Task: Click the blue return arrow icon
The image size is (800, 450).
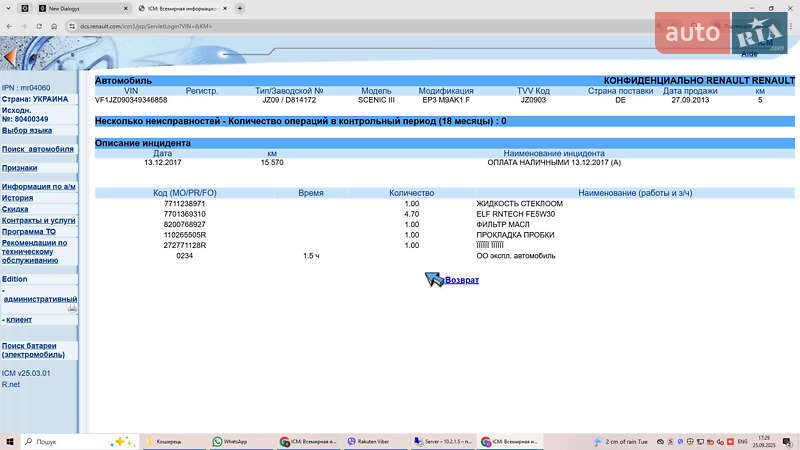Action: click(434, 280)
